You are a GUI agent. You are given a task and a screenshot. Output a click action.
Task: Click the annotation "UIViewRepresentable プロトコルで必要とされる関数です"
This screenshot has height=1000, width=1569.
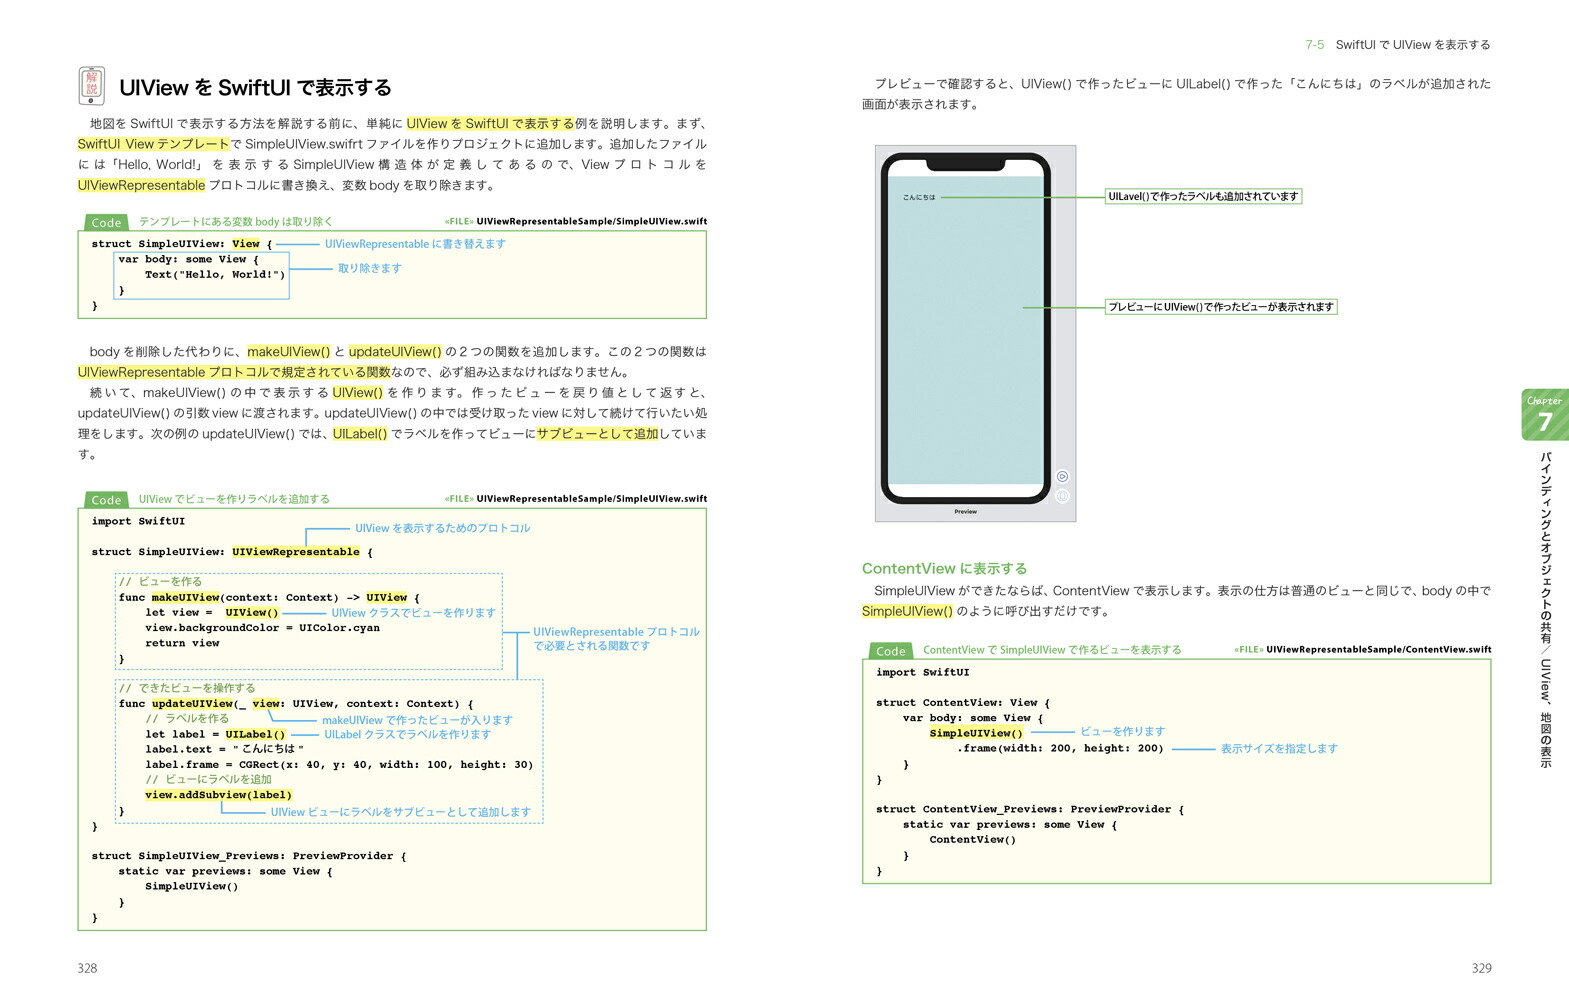point(616,639)
